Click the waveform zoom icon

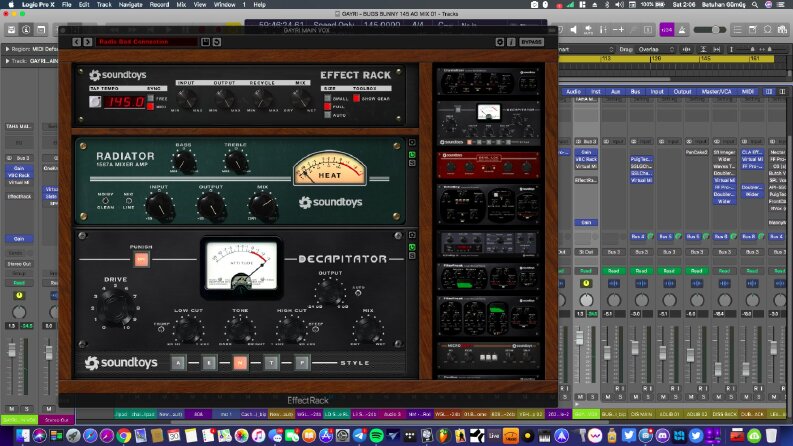click(x=686, y=49)
